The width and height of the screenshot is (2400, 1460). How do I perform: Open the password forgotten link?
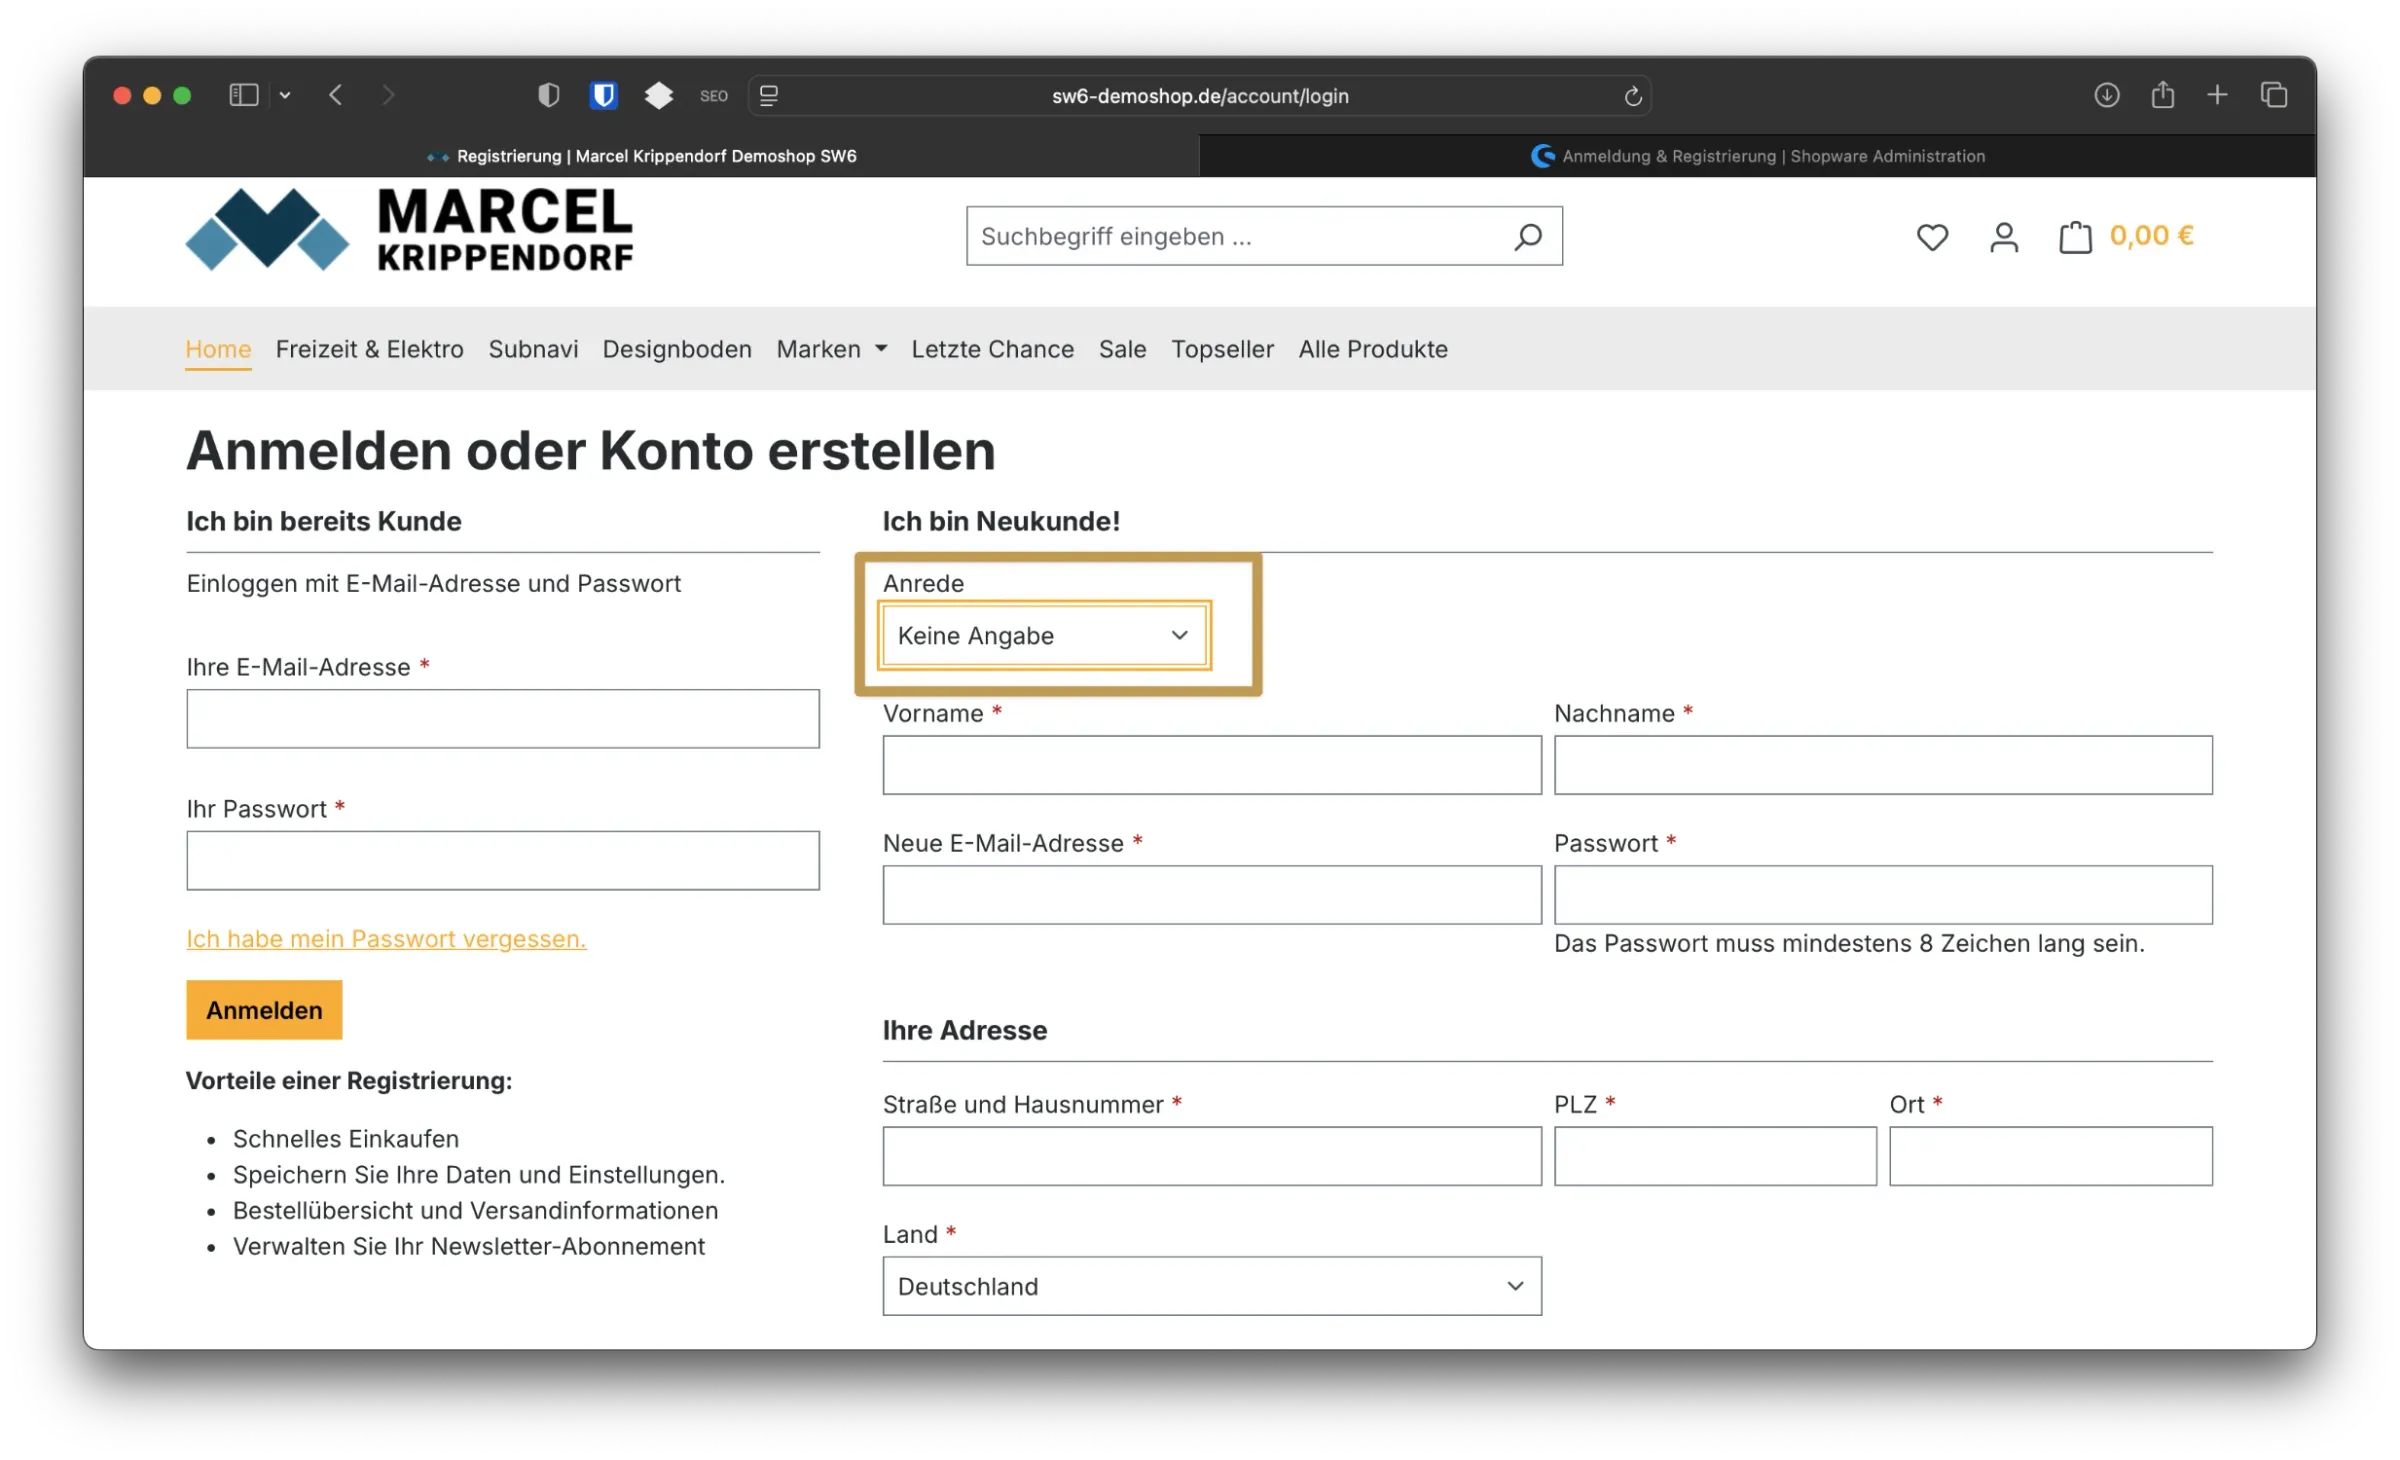click(386, 938)
